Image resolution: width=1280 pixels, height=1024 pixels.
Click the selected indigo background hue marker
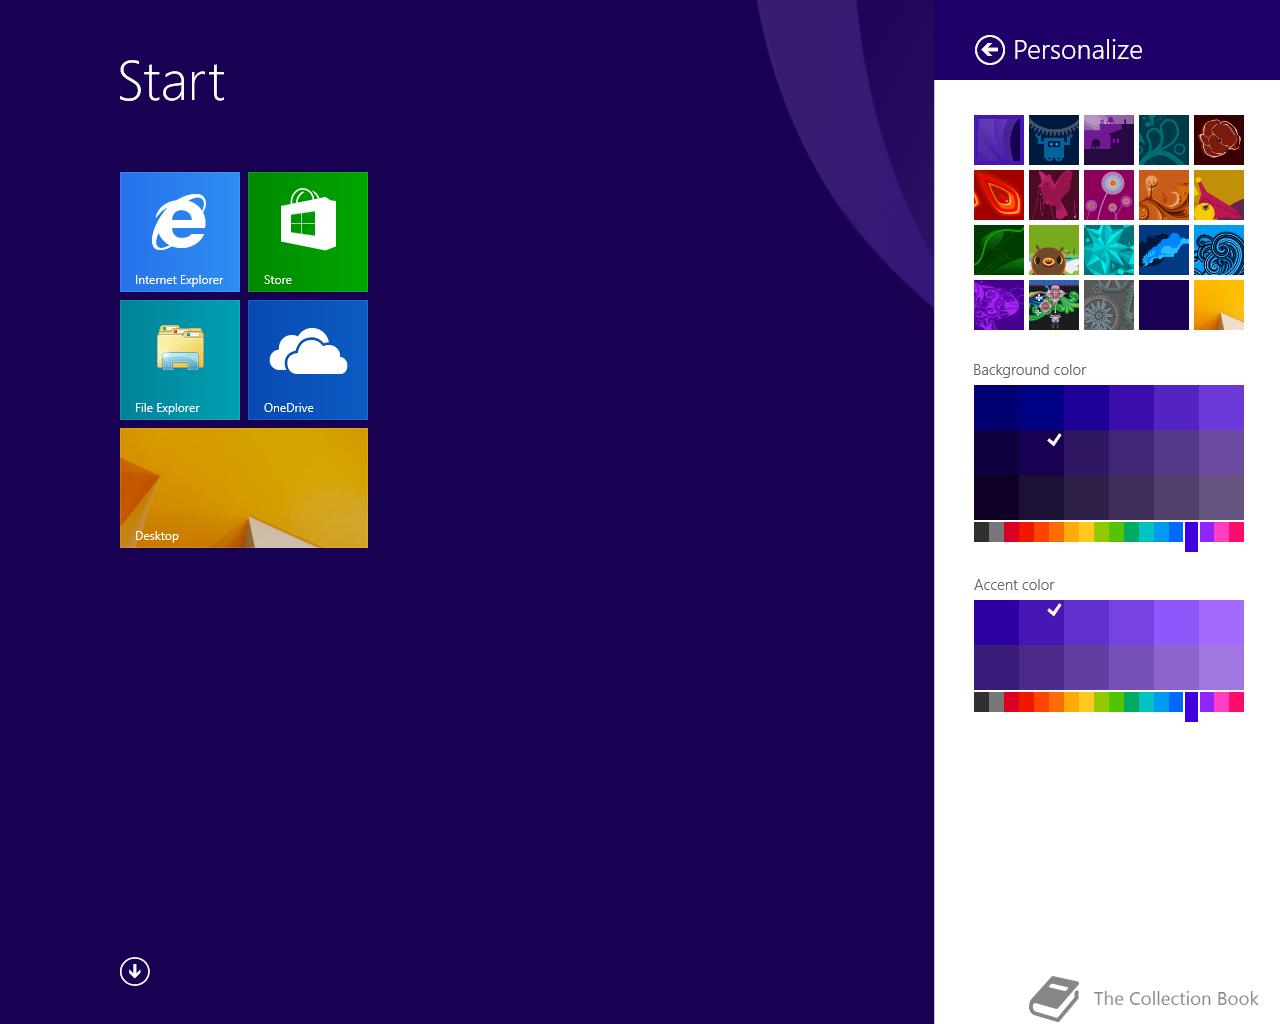coord(1191,537)
